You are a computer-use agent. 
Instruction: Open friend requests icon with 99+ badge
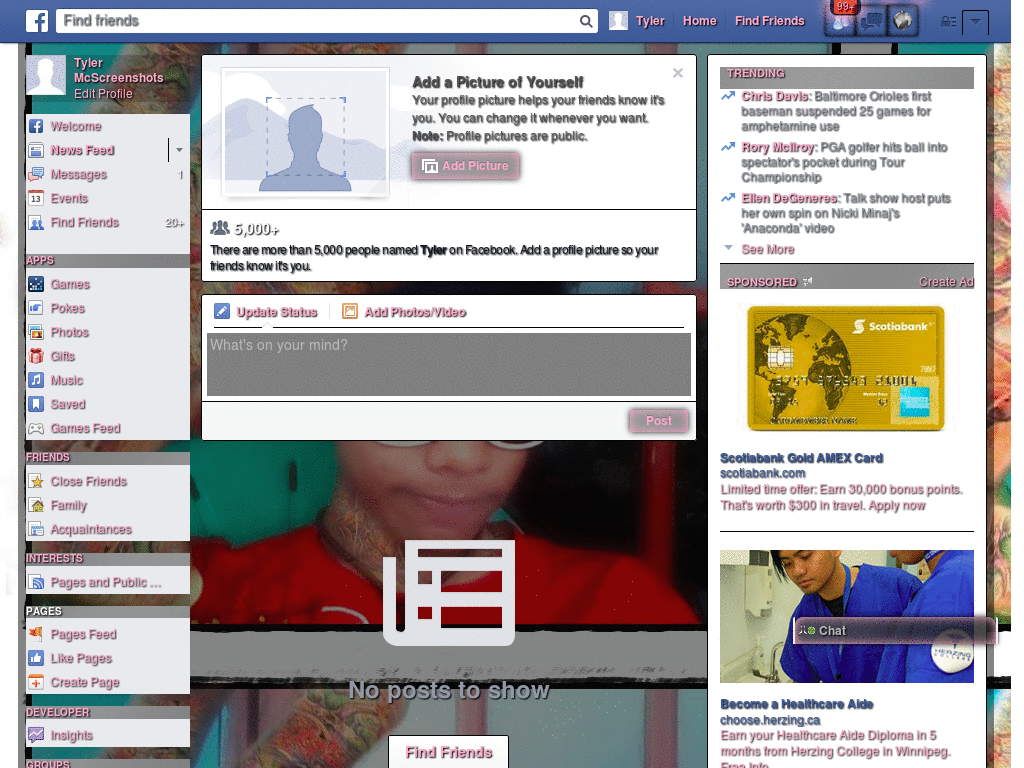pos(840,22)
